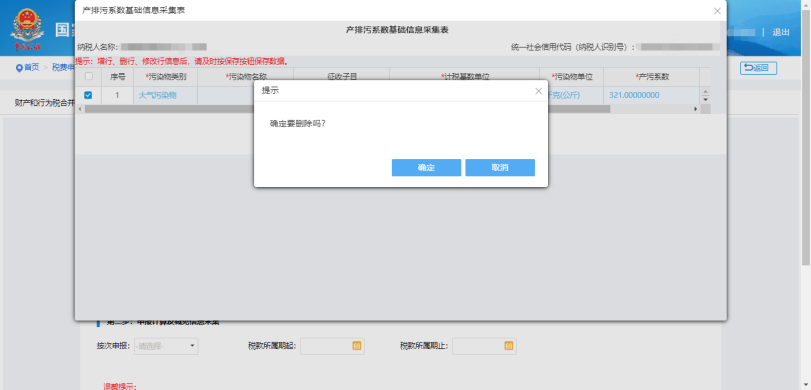Click the national tax emblem logo
This screenshot has width=811, height=390.
point(27,29)
